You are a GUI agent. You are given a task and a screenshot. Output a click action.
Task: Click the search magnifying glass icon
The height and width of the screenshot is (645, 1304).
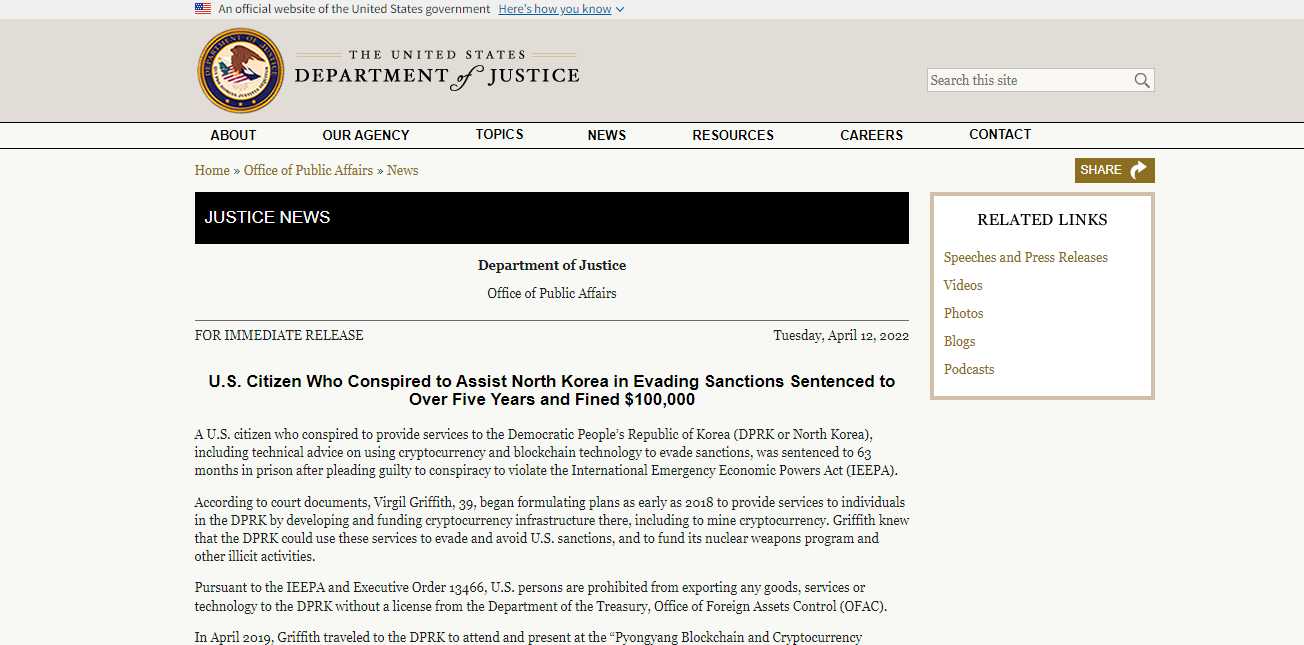click(1142, 80)
